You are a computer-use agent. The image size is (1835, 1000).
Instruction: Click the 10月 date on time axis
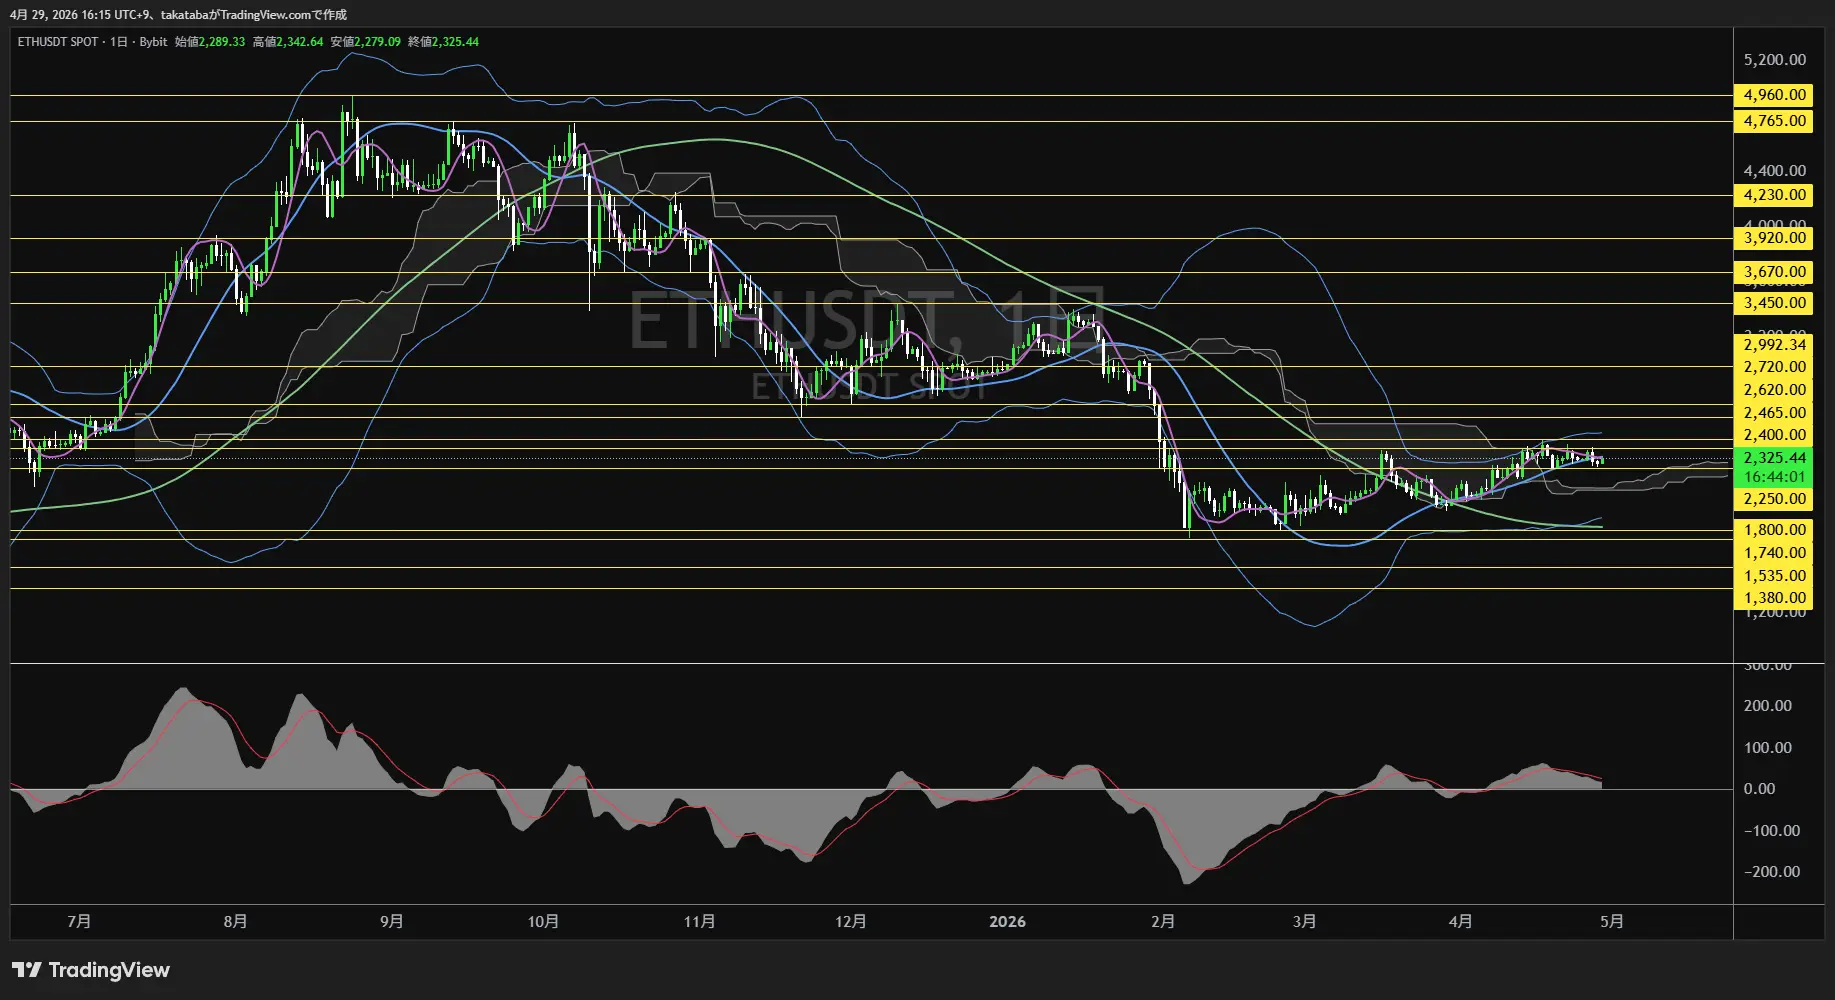pos(543,921)
